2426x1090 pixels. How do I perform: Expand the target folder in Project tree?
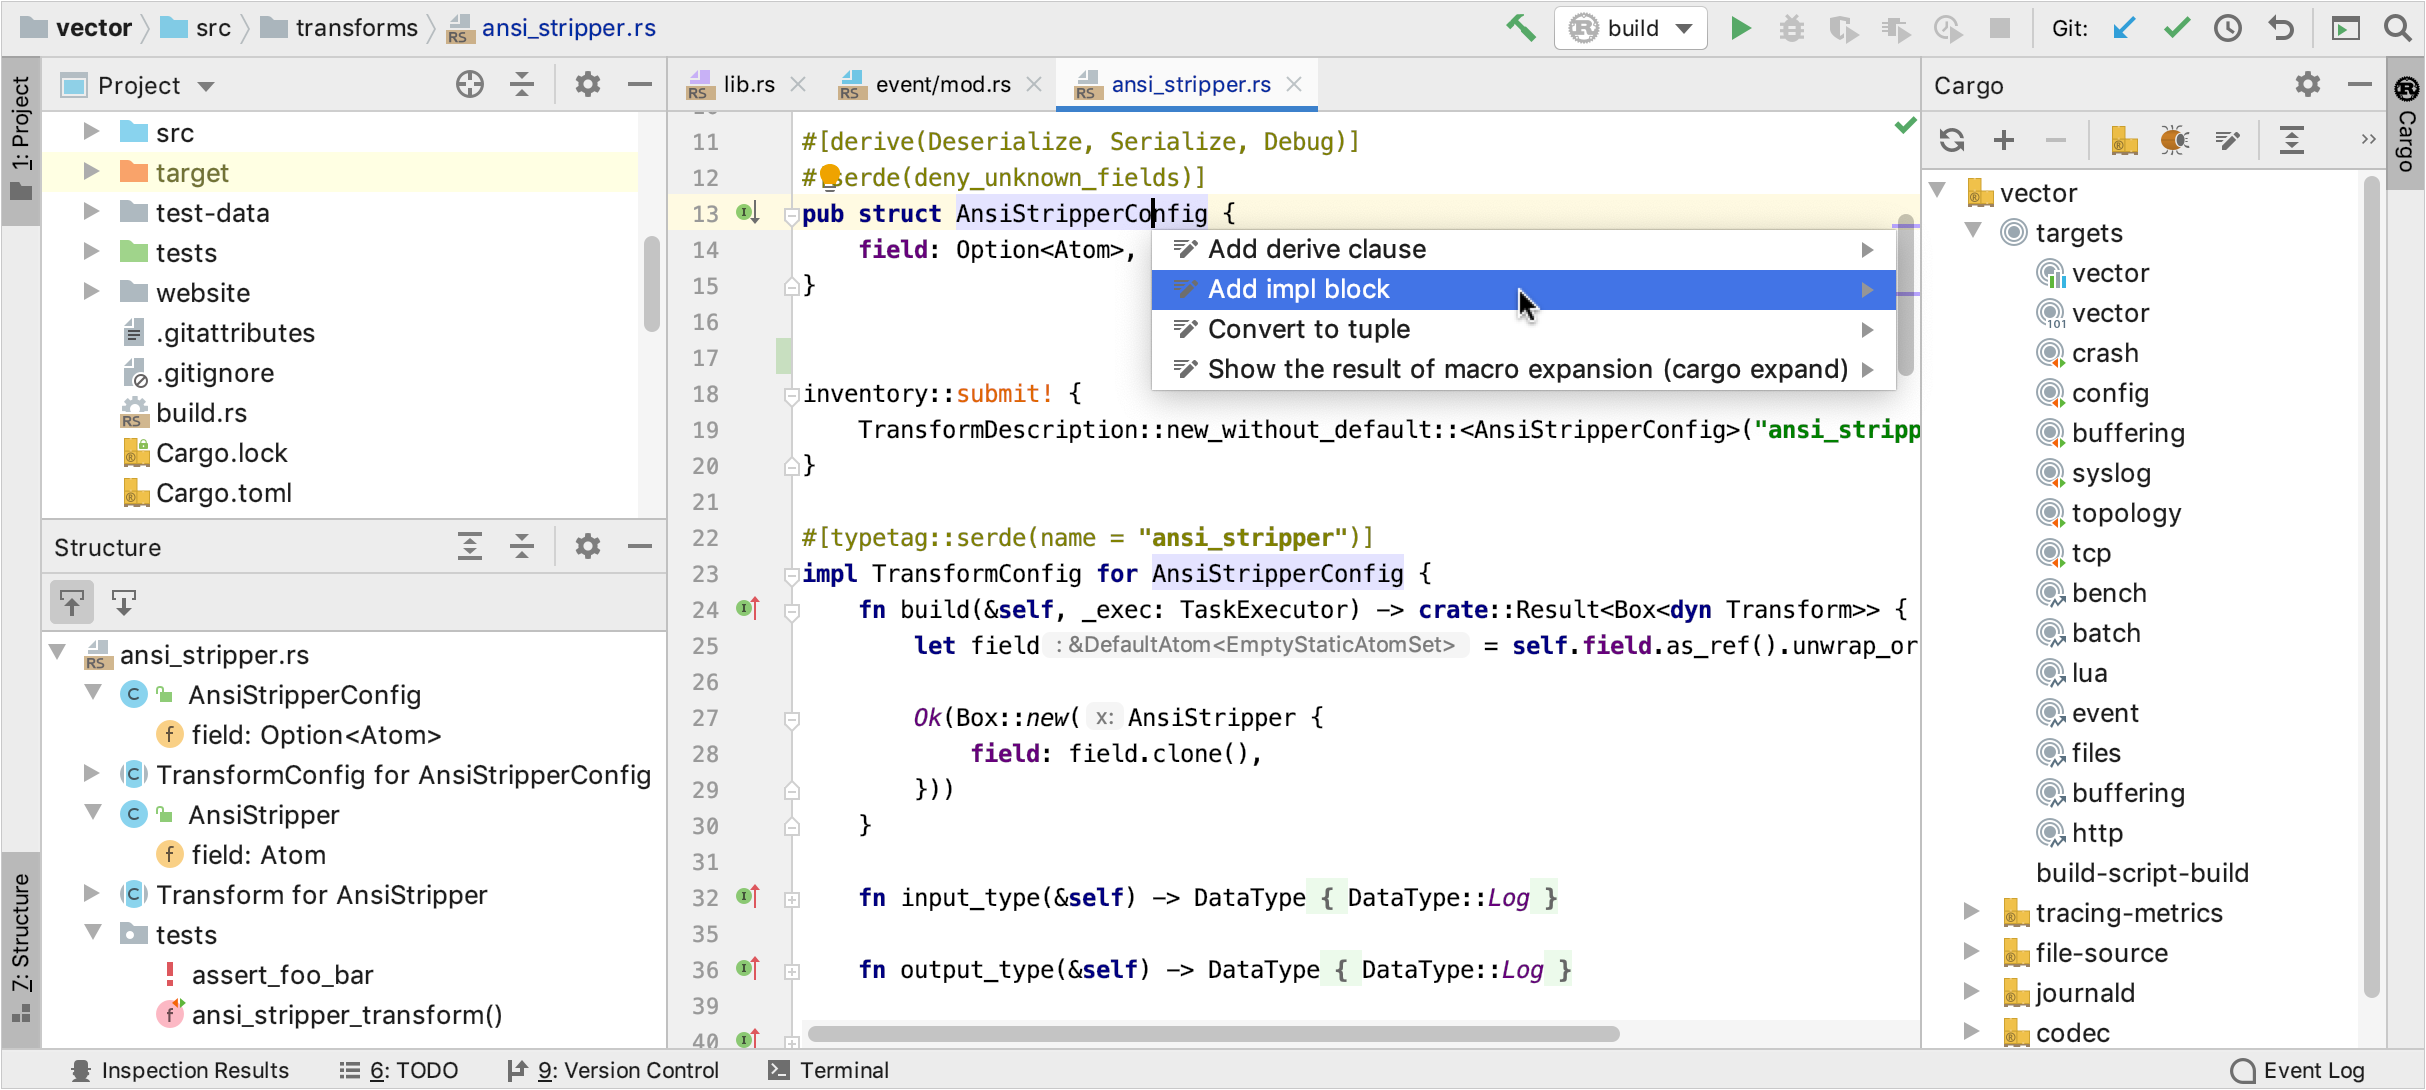point(91,172)
